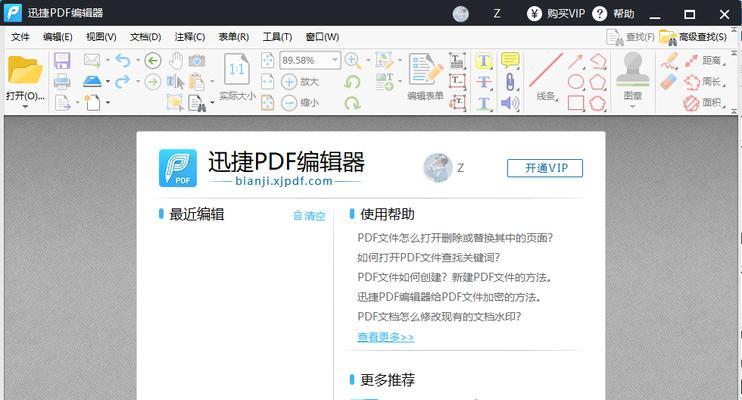Open 帮助 in the title bar

613,13
